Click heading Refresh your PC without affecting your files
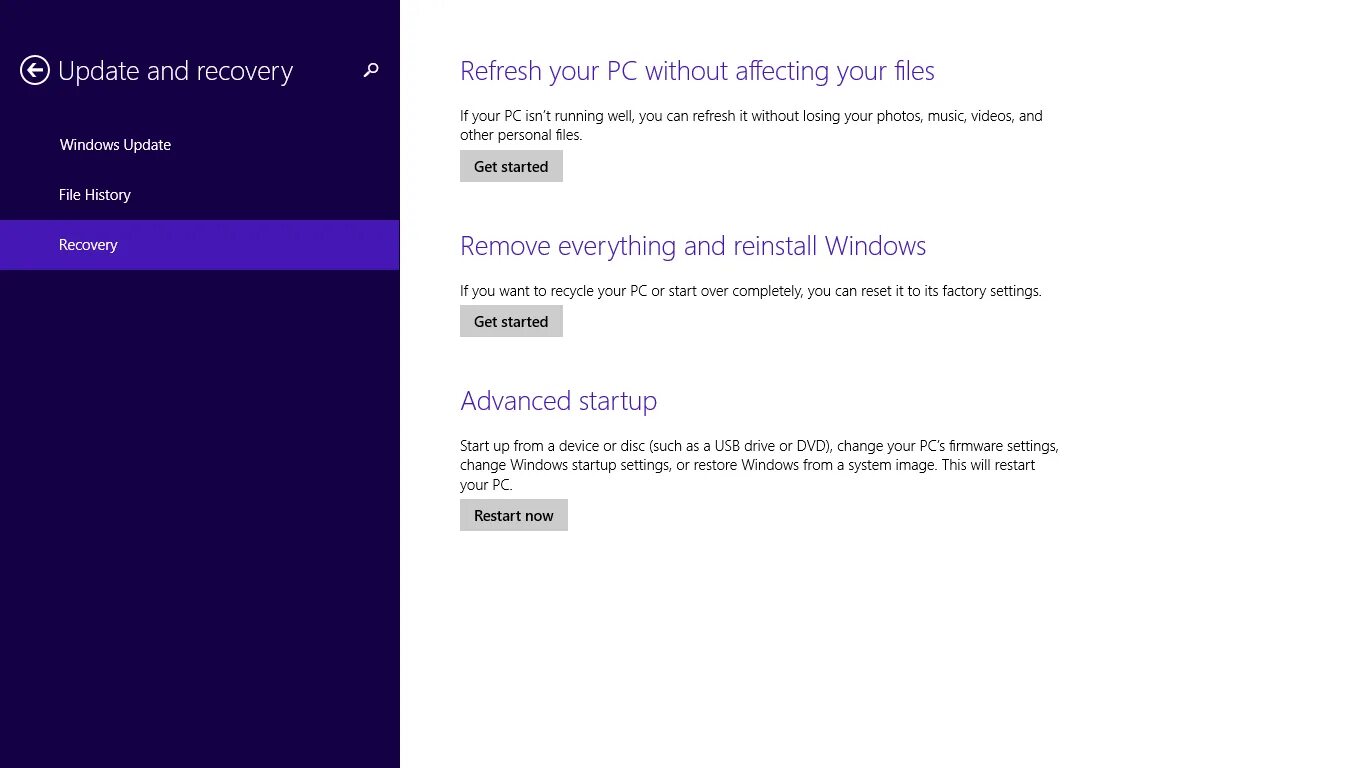This screenshot has width=1366, height=768. (x=697, y=71)
